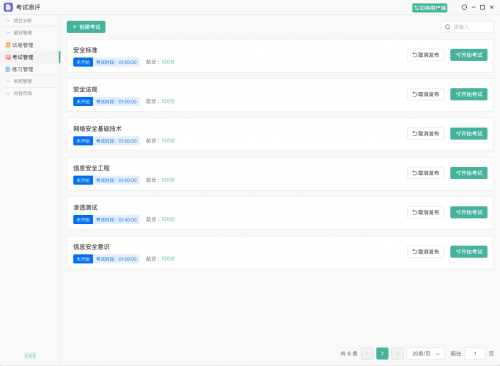Click the 未开始 tag on 渗透测试
The image size is (500, 366).
[x=83, y=219]
